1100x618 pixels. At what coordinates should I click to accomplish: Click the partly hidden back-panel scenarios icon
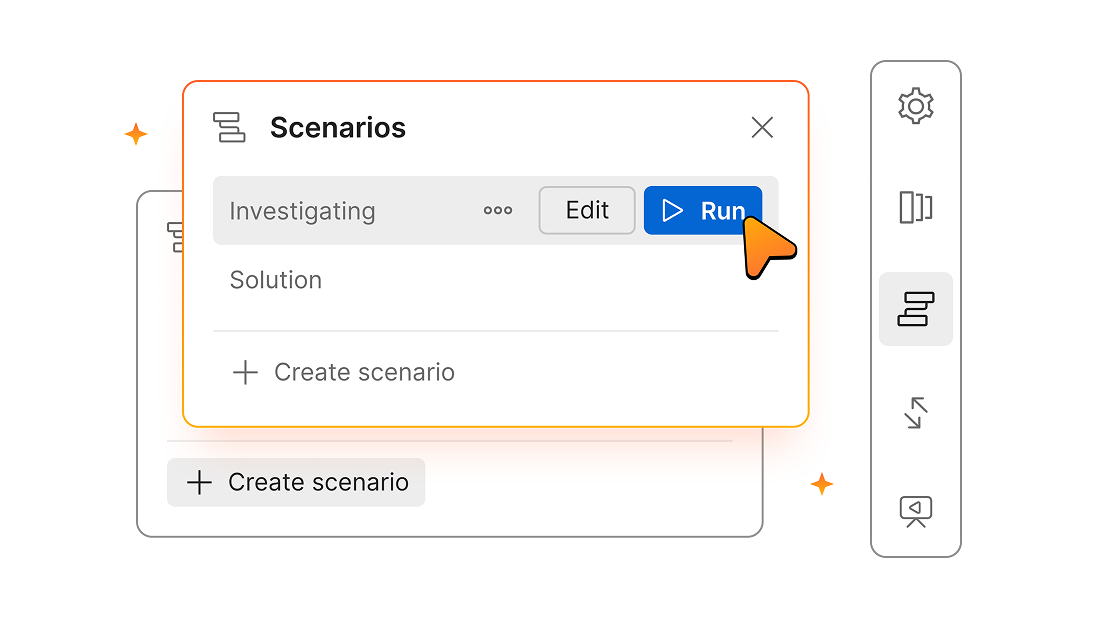pos(175,236)
